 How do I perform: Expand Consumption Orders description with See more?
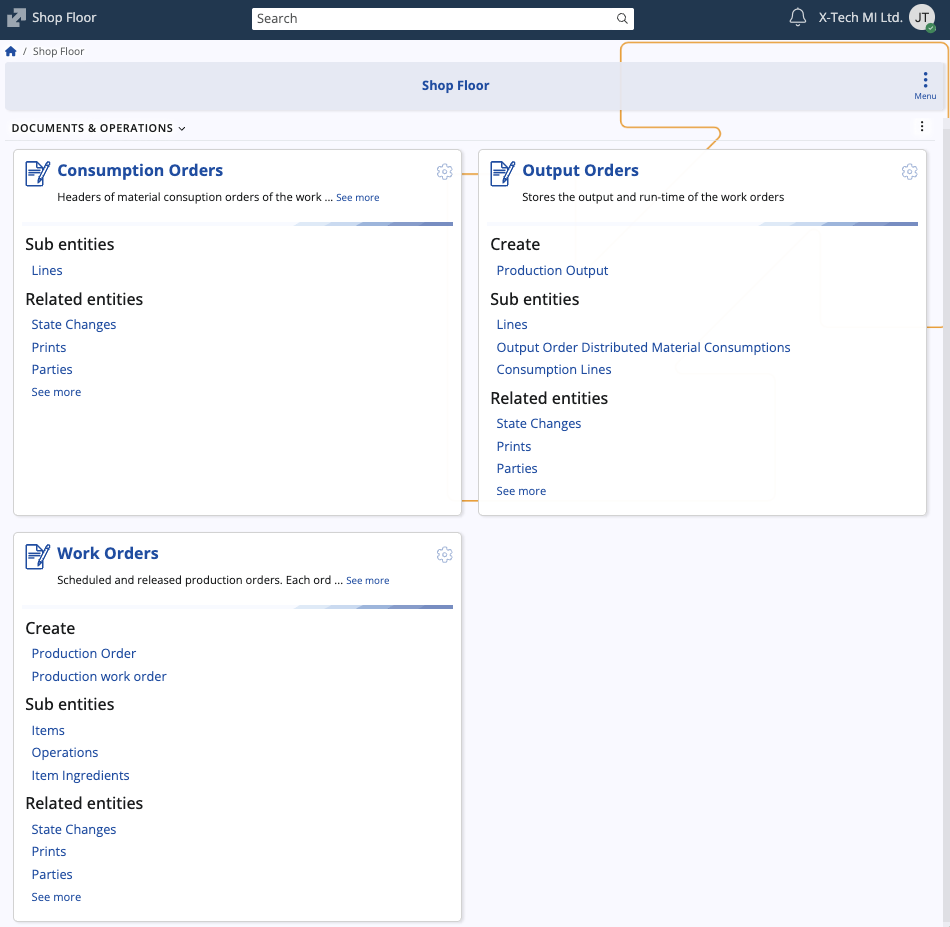point(357,198)
